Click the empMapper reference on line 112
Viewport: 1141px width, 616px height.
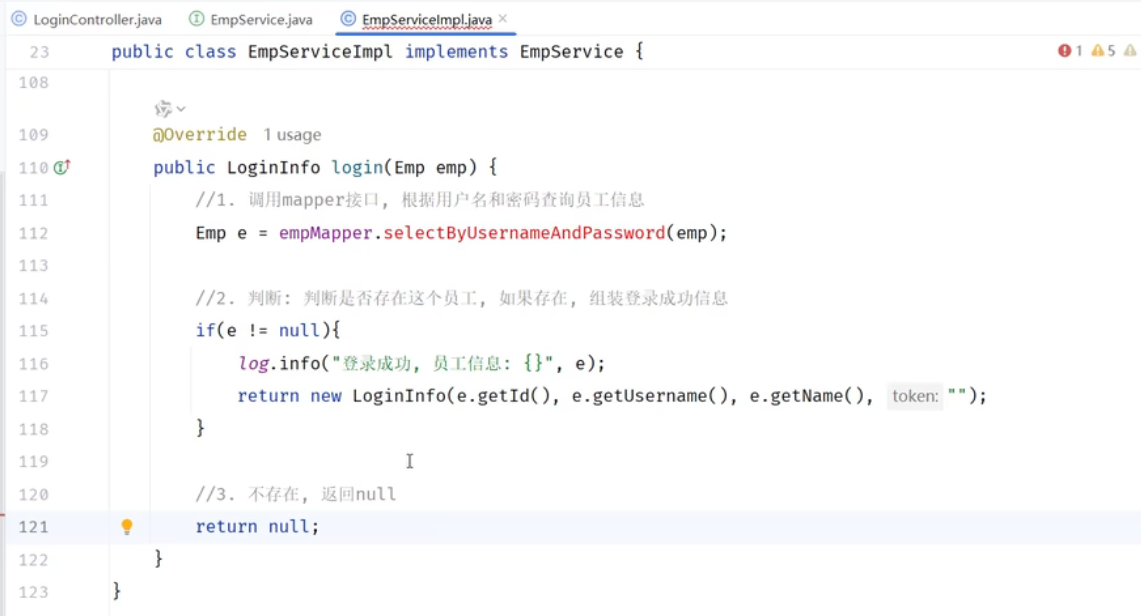point(325,233)
